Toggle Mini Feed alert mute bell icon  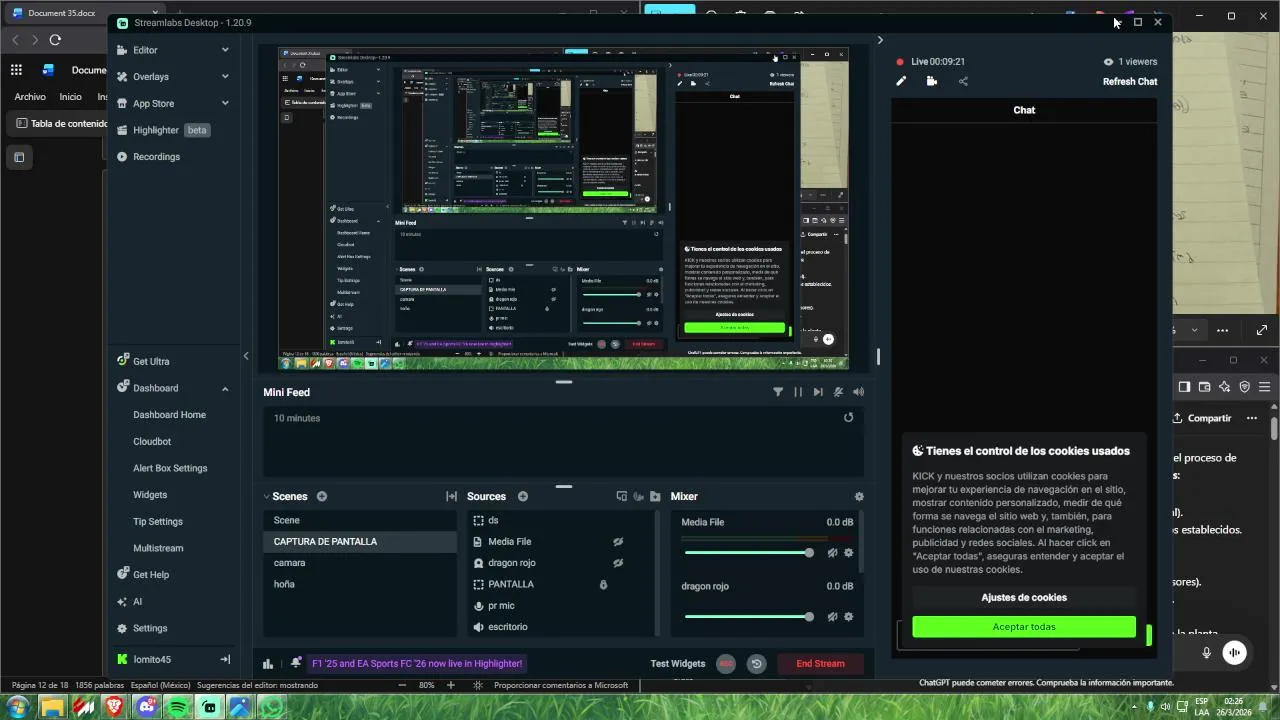[x=839, y=392]
